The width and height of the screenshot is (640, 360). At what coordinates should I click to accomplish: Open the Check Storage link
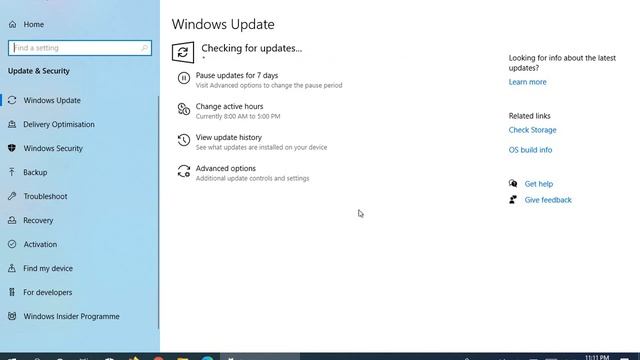click(532, 130)
